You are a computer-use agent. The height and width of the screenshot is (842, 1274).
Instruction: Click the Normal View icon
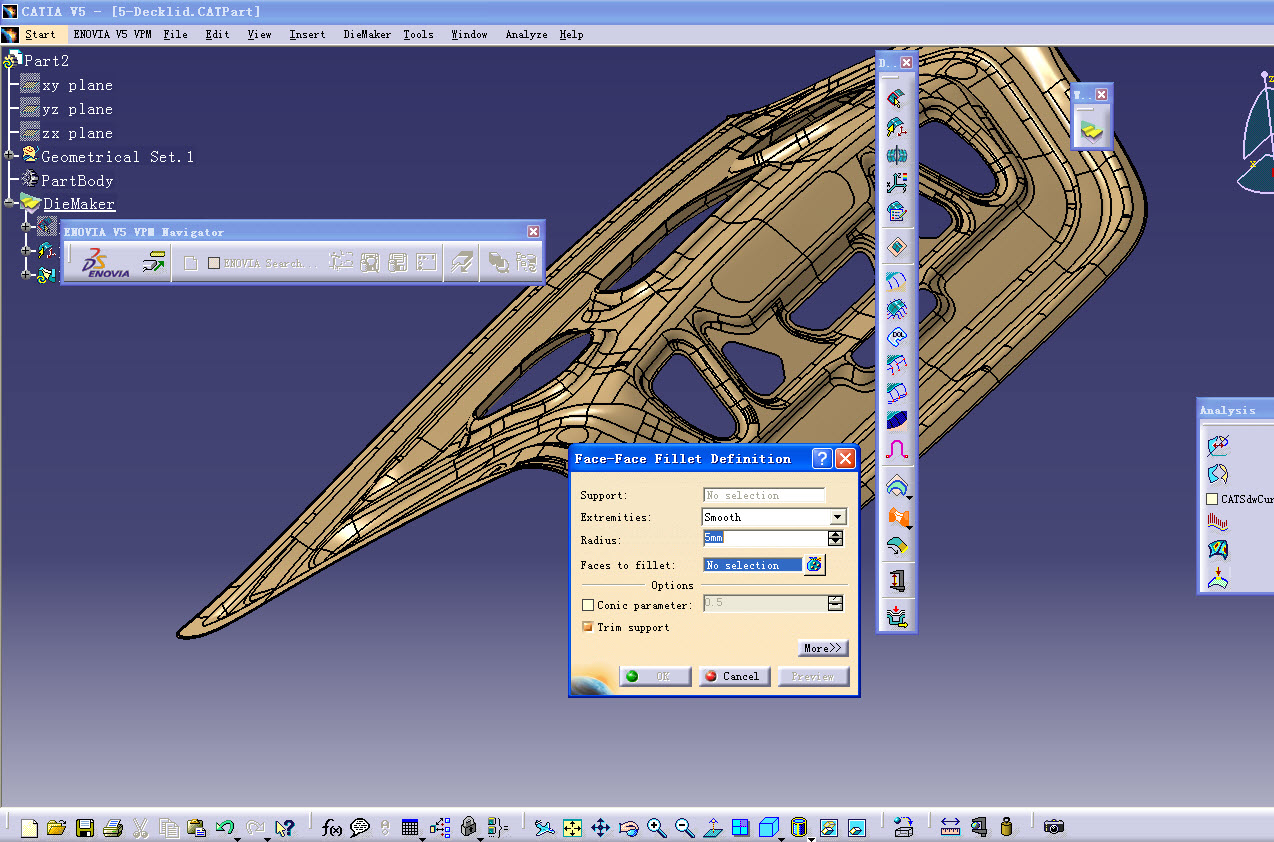tap(712, 827)
